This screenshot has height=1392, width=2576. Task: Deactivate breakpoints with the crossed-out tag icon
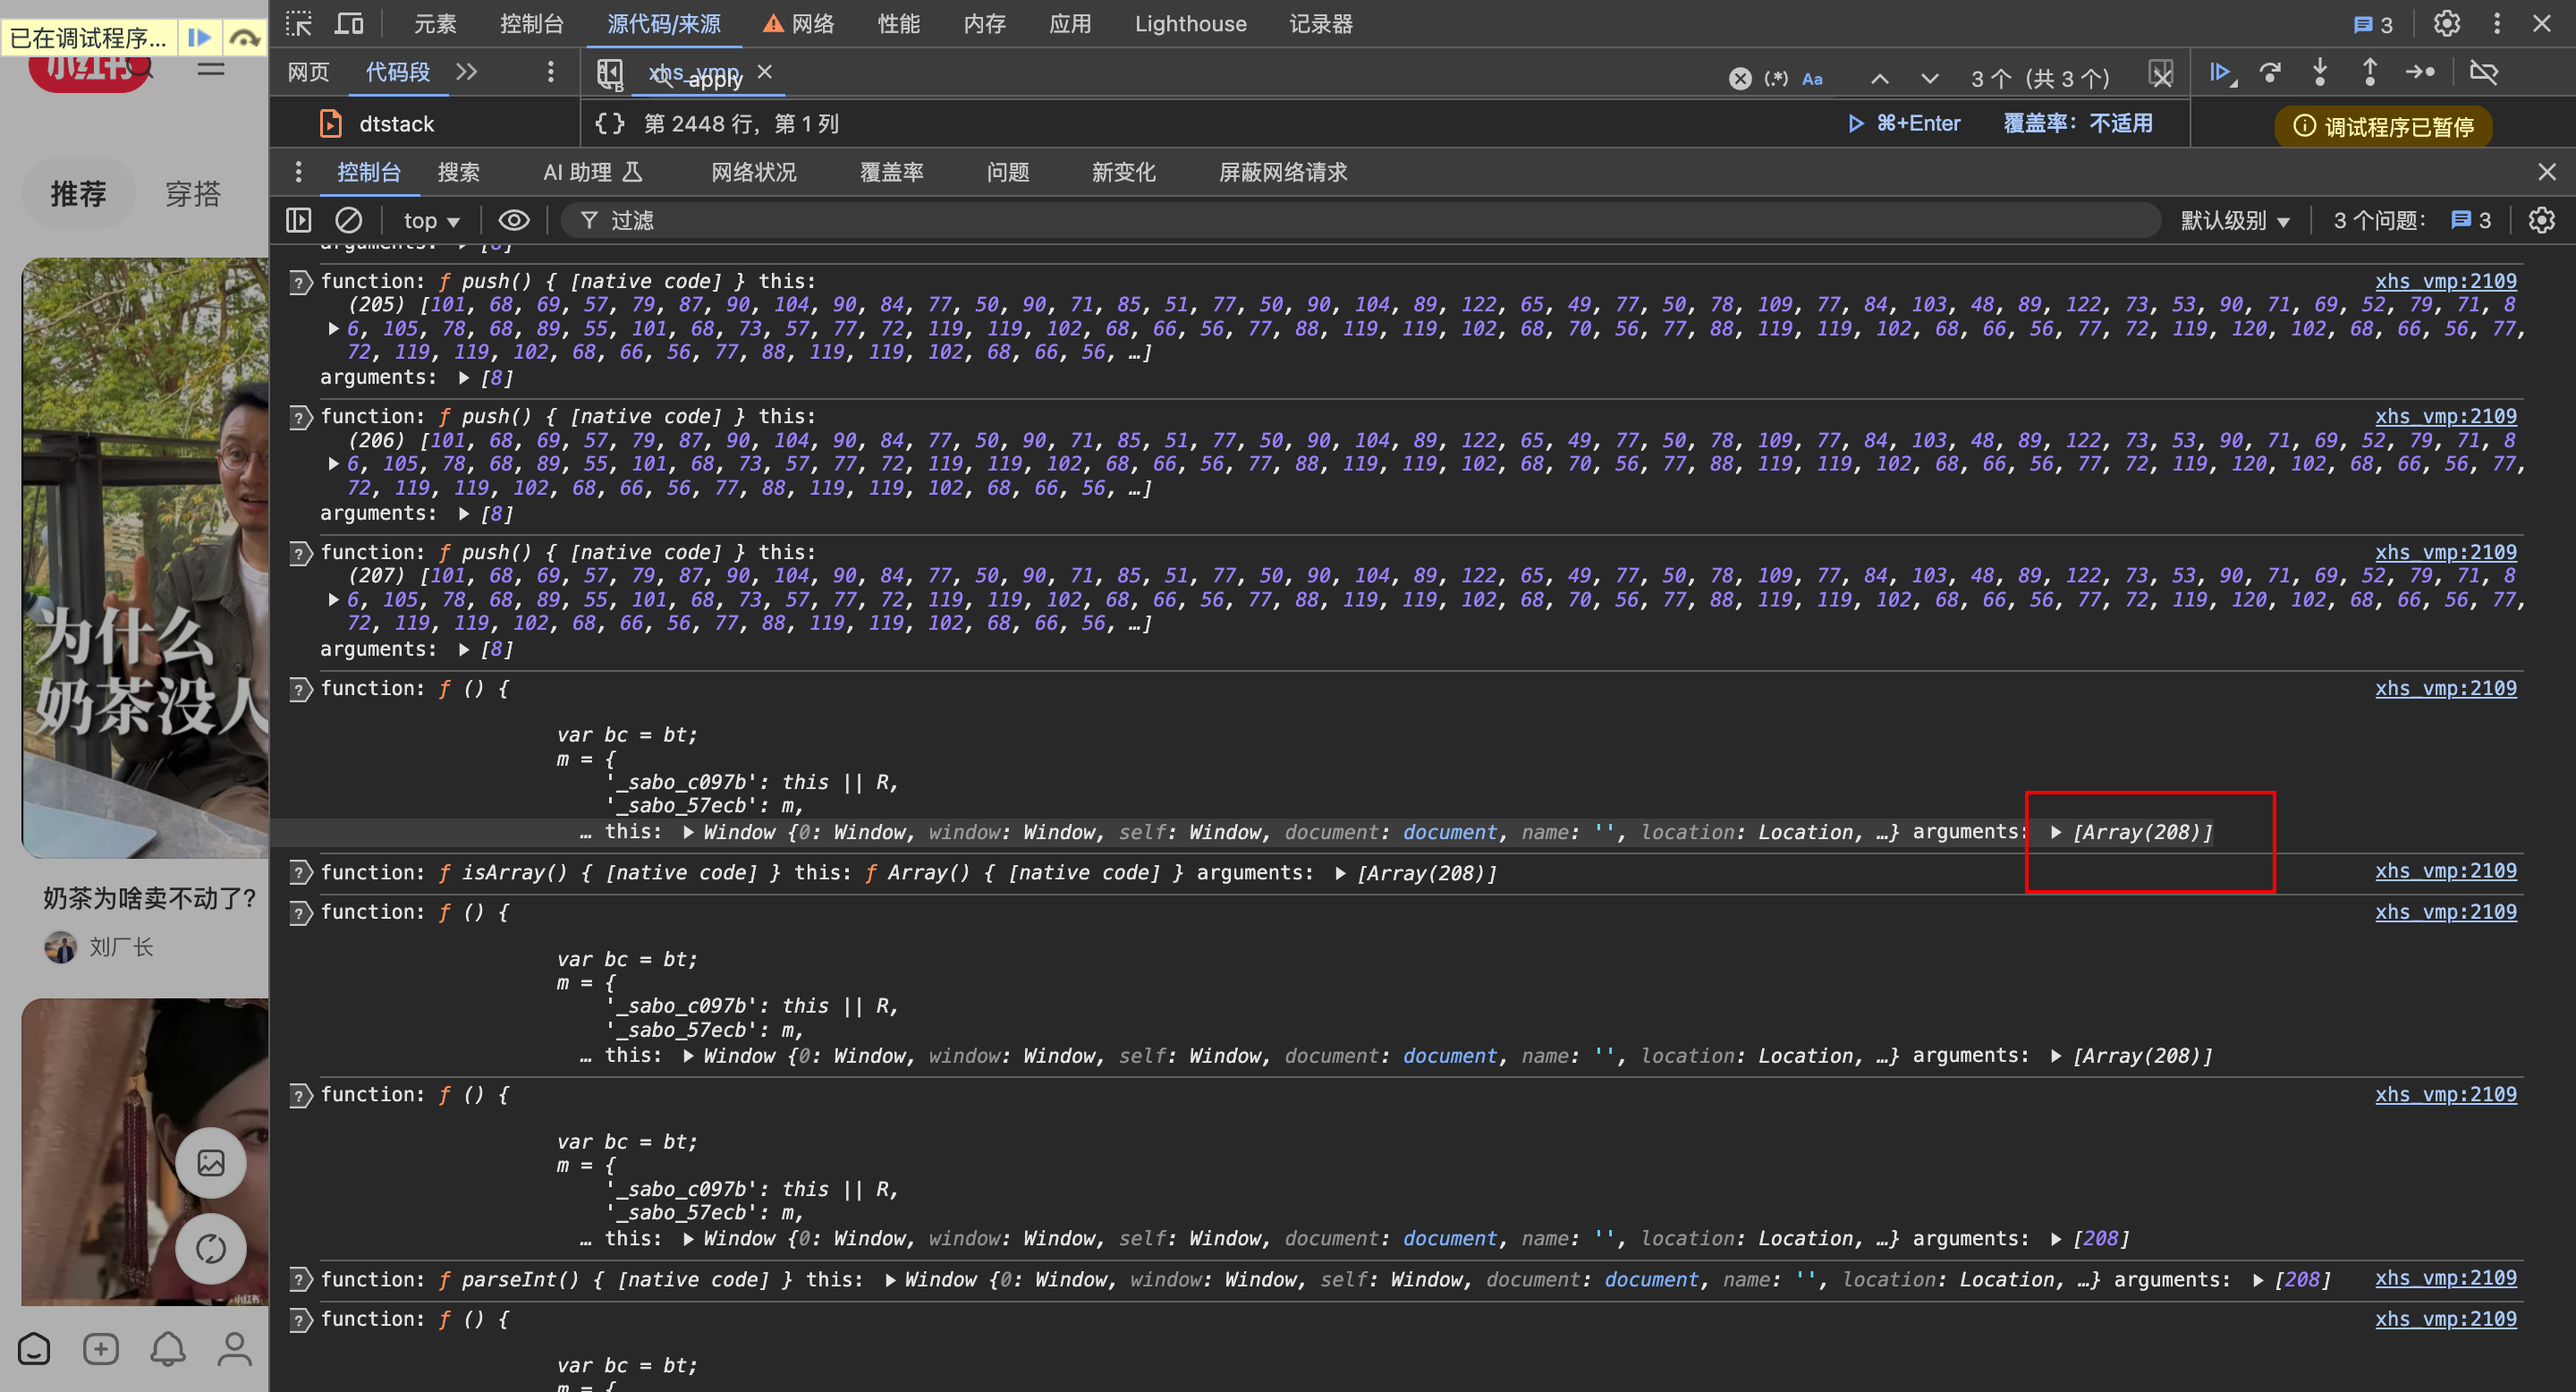tap(2483, 72)
